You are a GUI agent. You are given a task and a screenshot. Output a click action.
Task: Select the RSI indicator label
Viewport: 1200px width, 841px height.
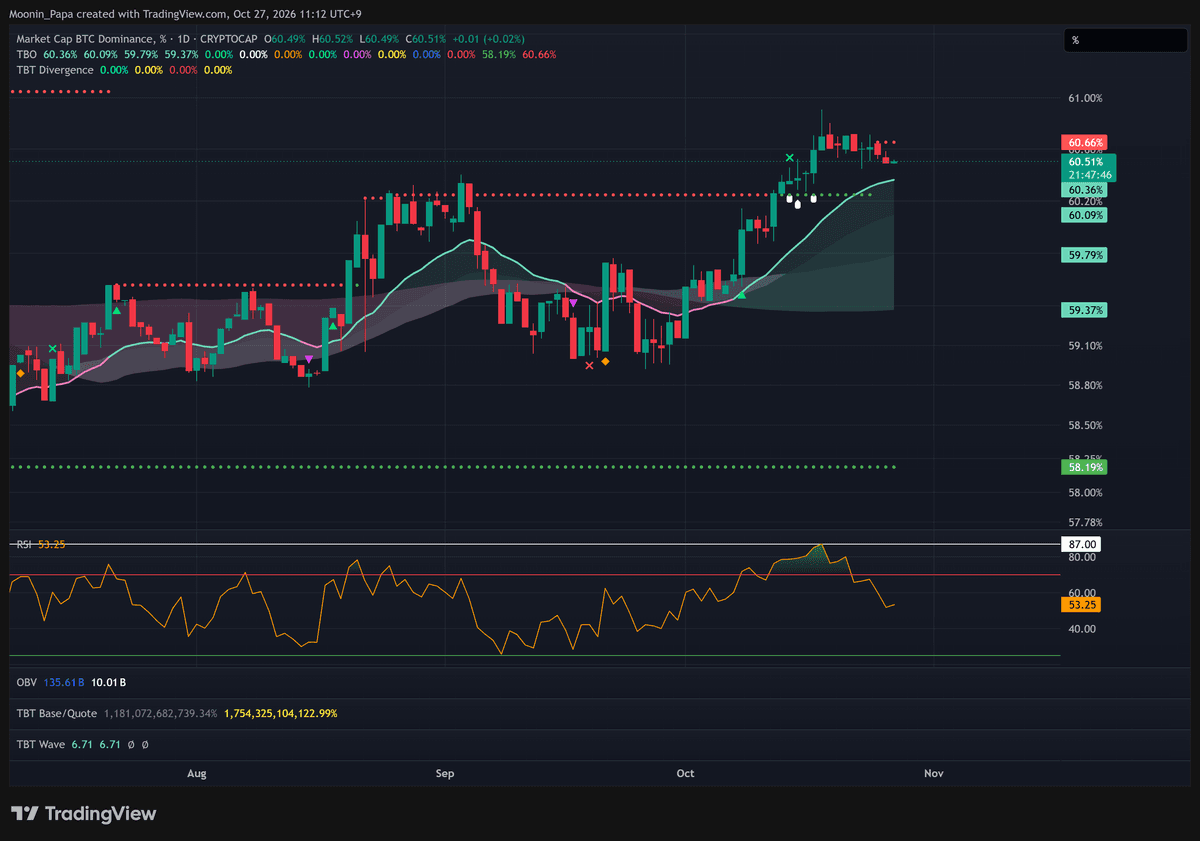[x=24, y=544]
